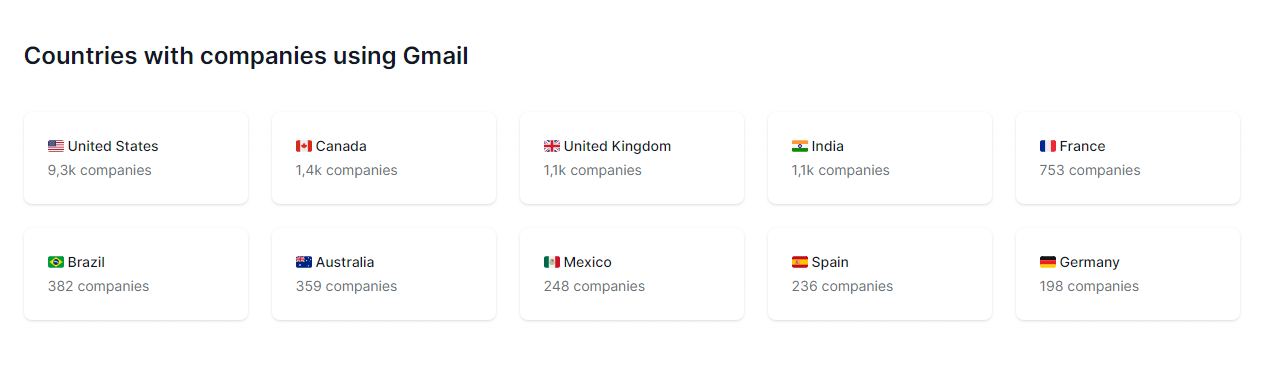
Task: Open India's 1,1k companies text
Action: pos(840,170)
